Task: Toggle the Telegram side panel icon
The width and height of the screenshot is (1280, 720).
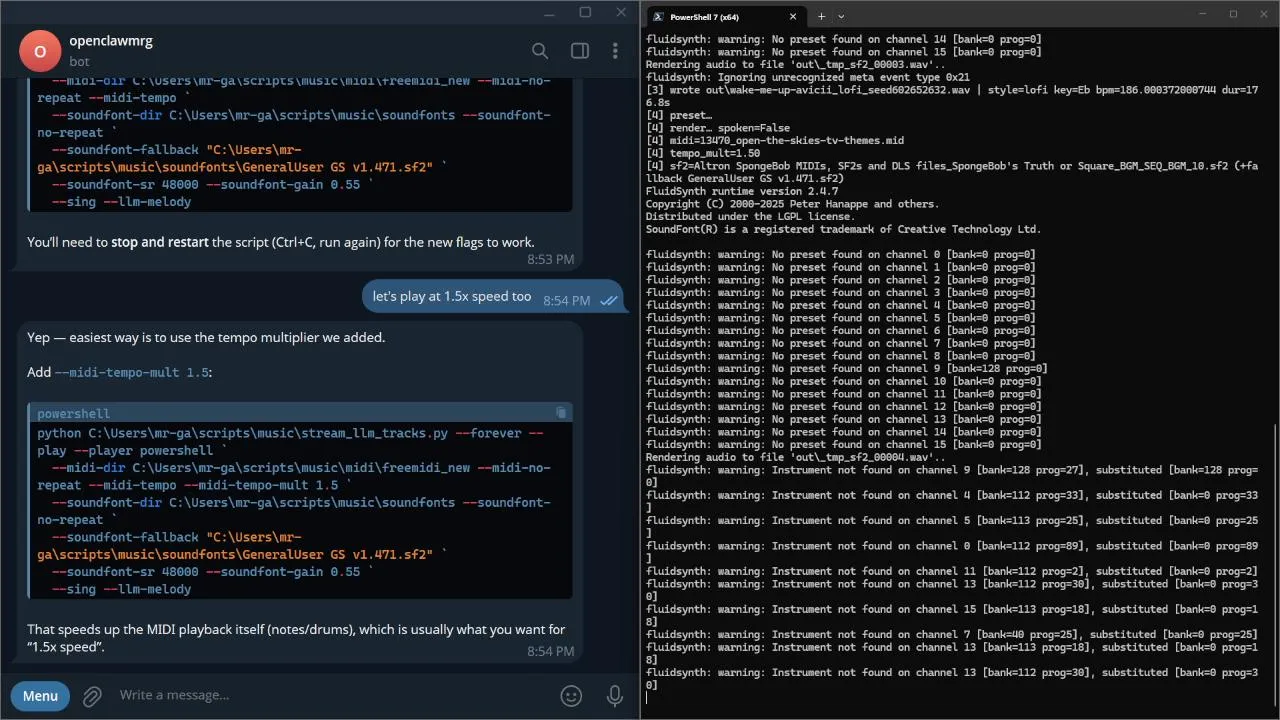Action: (579, 51)
